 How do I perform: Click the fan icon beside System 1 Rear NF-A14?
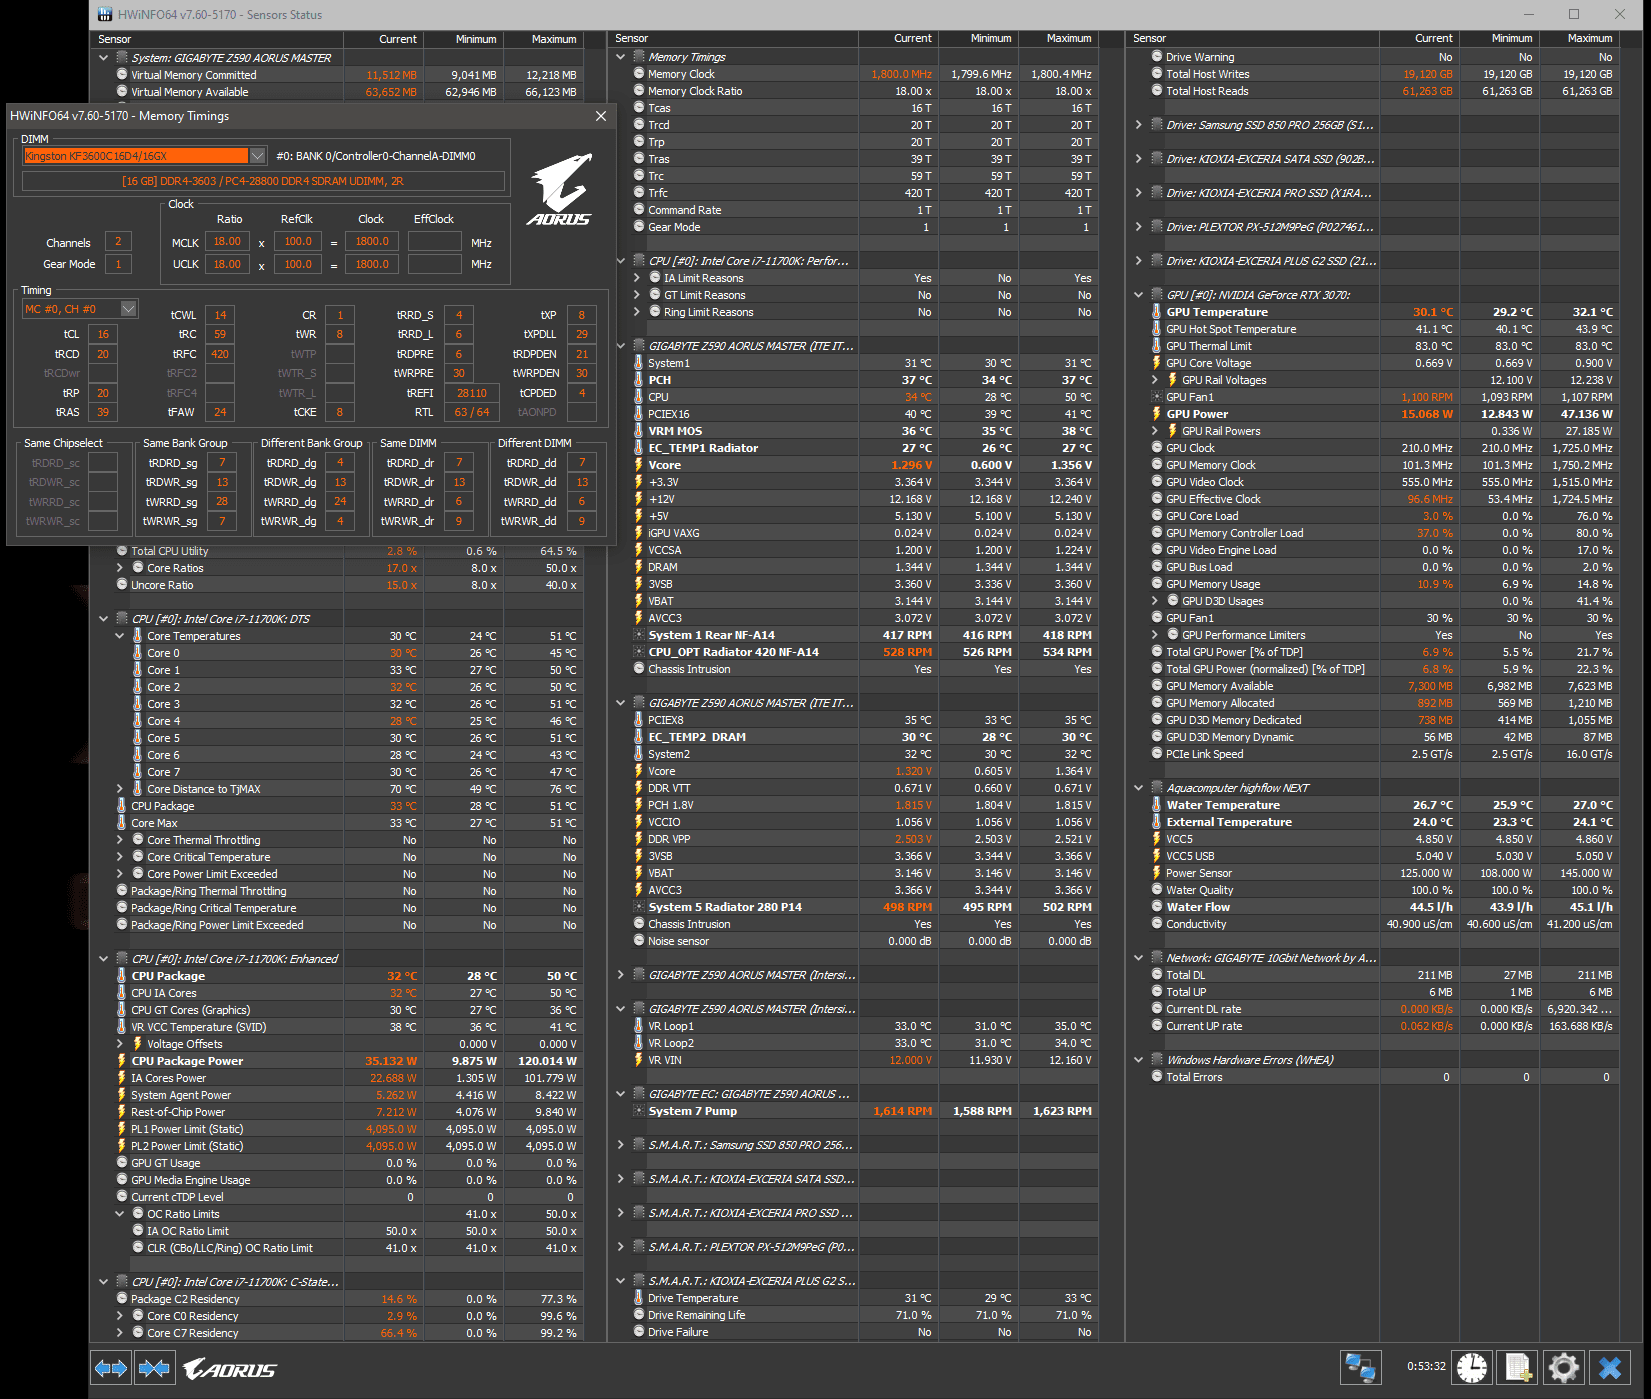(639, 635)
